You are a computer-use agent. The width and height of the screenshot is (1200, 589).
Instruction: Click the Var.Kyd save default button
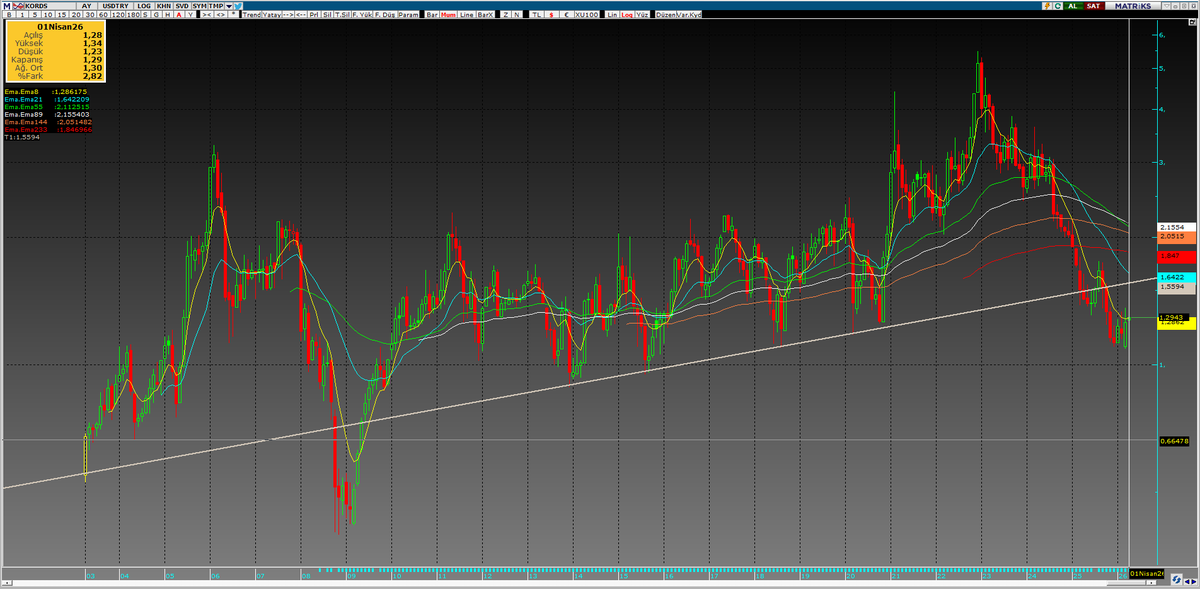(689, 15)
